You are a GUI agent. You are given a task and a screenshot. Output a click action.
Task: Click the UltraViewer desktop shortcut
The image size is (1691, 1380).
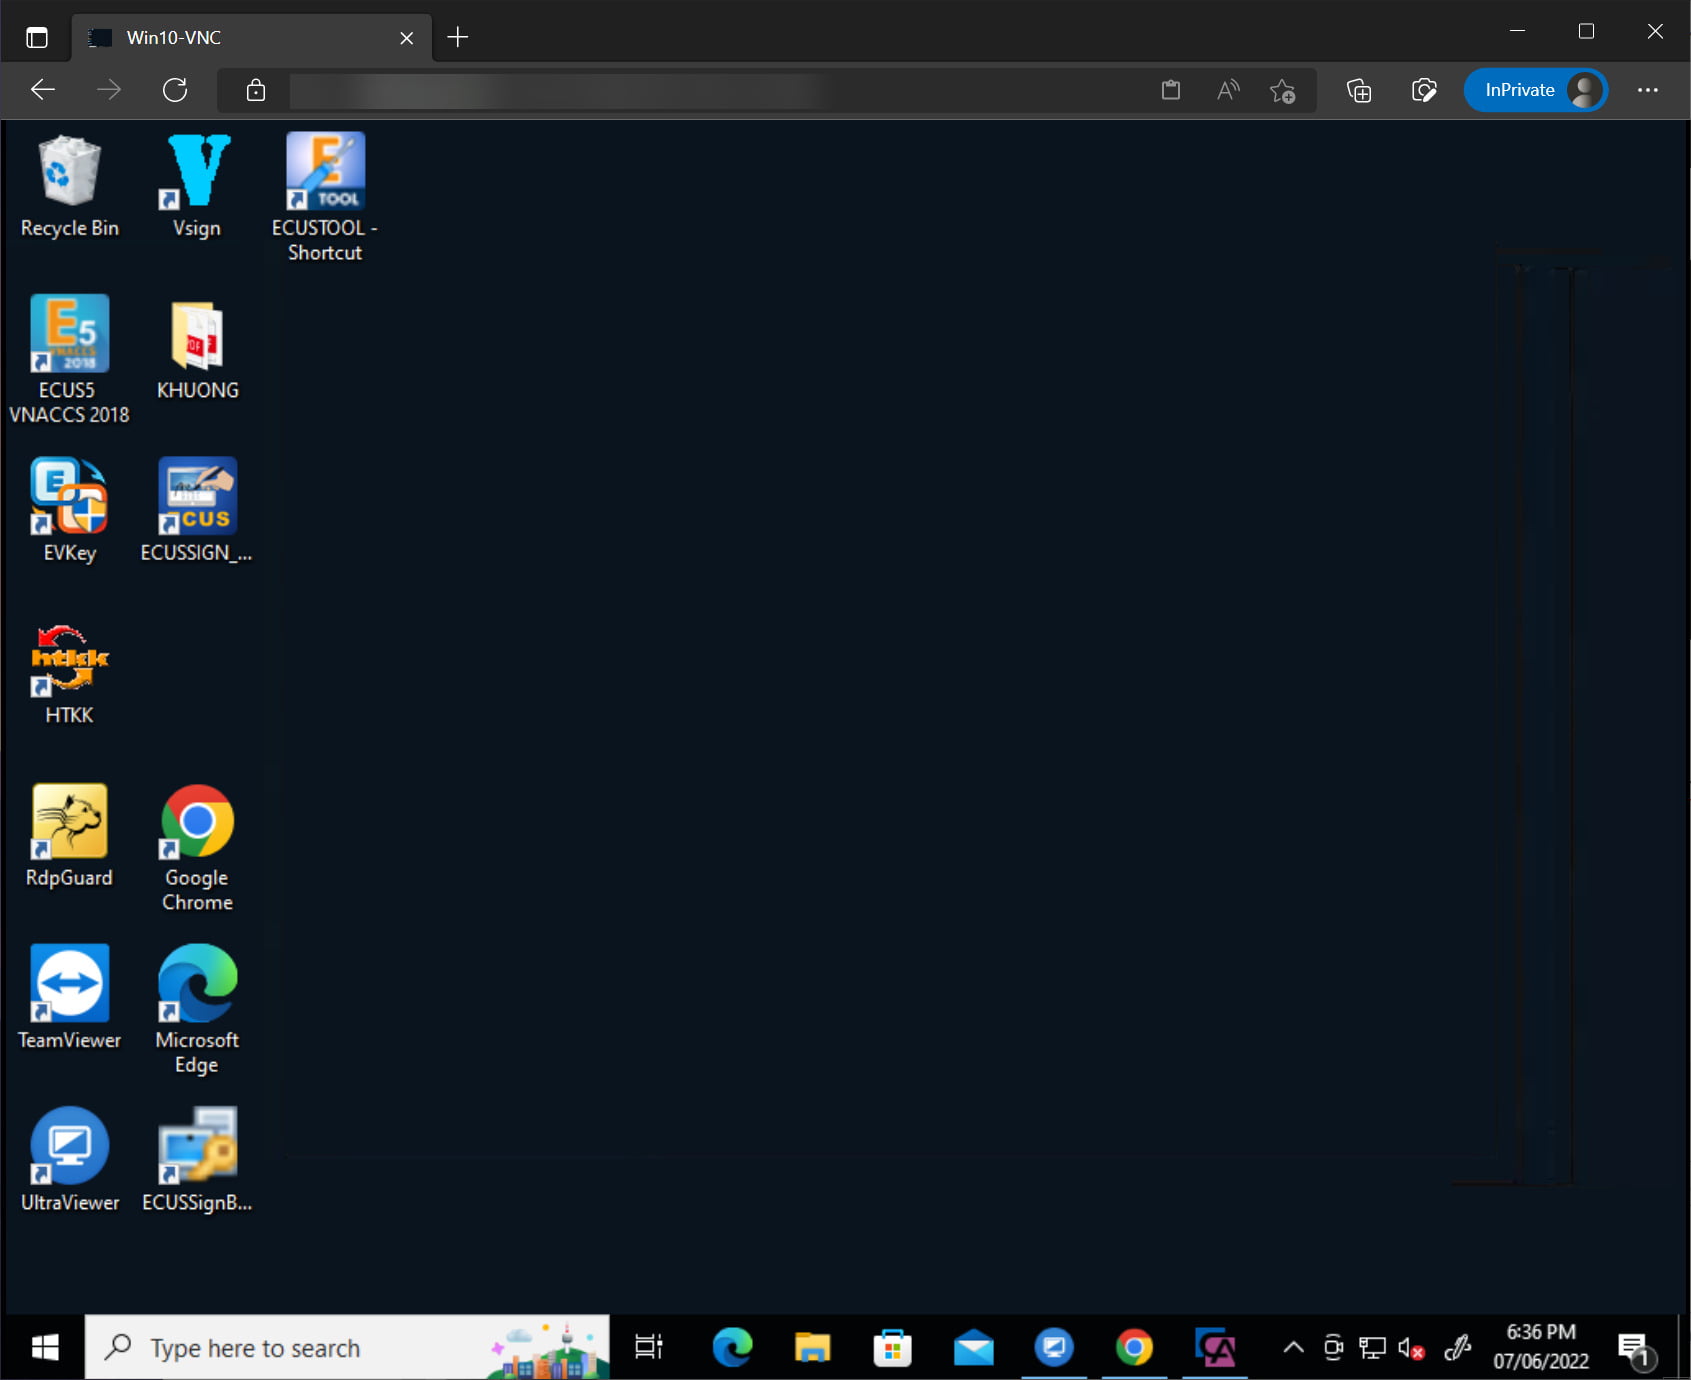click(69, 1159)
